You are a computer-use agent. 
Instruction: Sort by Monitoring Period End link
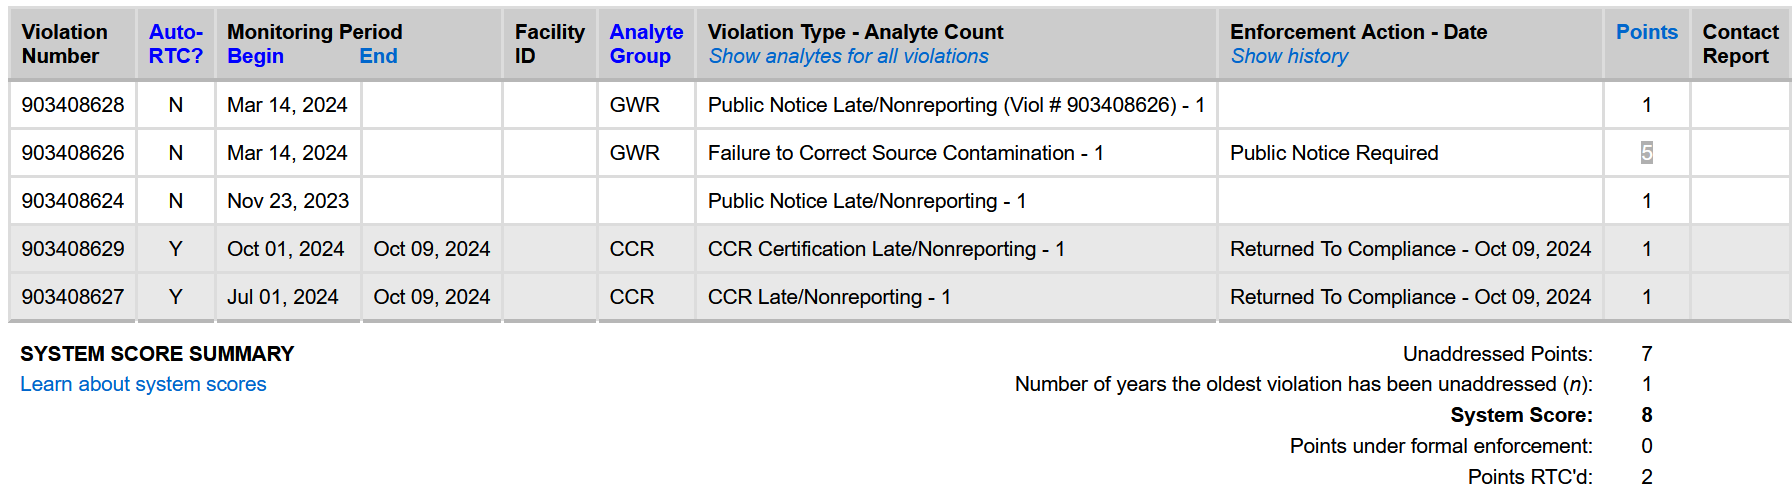(378, 57)
